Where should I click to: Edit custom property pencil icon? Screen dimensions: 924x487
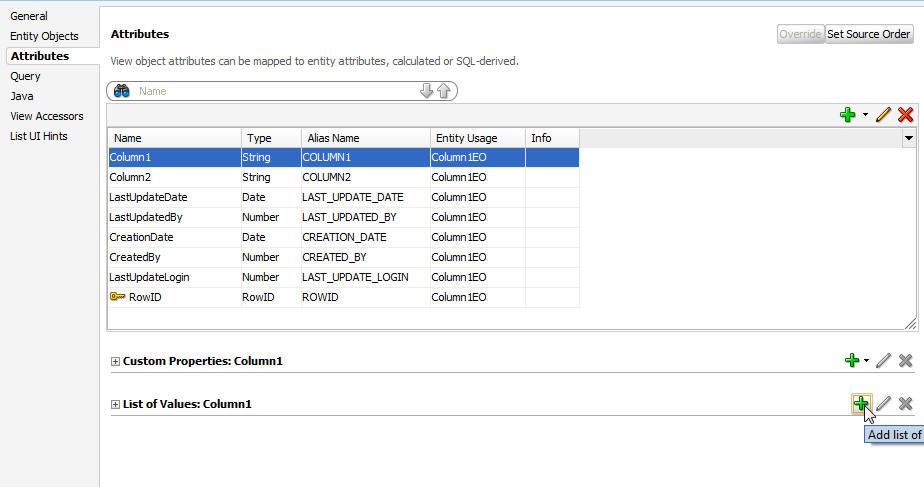click(x=883, y=360)
